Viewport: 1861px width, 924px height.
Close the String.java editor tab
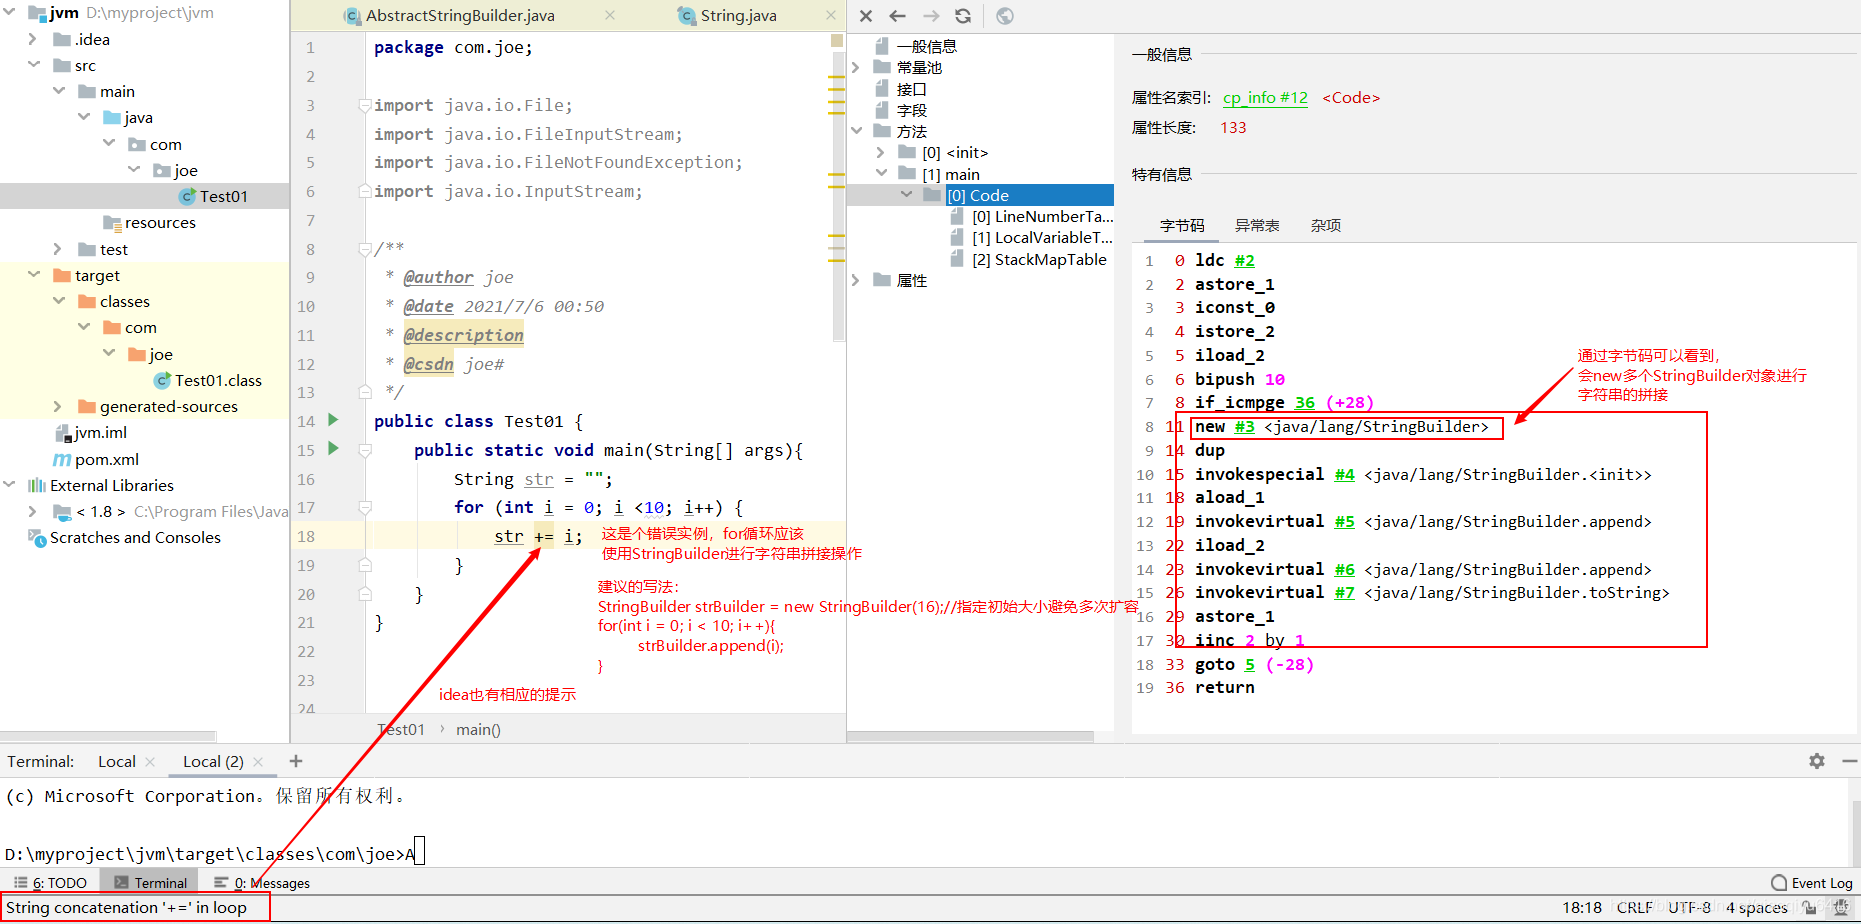pos(831,15)
